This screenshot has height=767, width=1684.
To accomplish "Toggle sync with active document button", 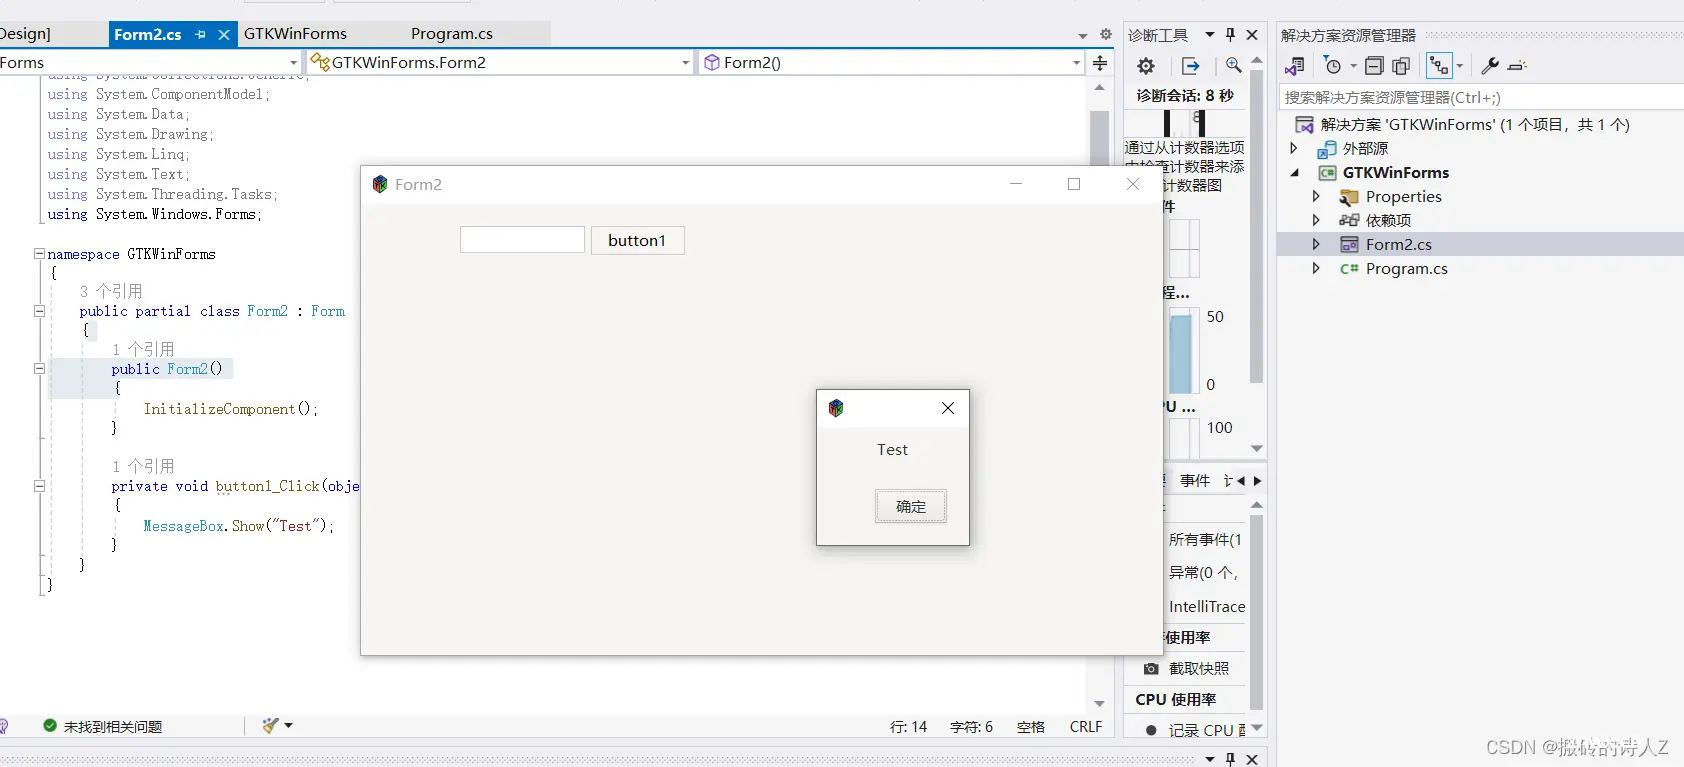I will 1439,66.
